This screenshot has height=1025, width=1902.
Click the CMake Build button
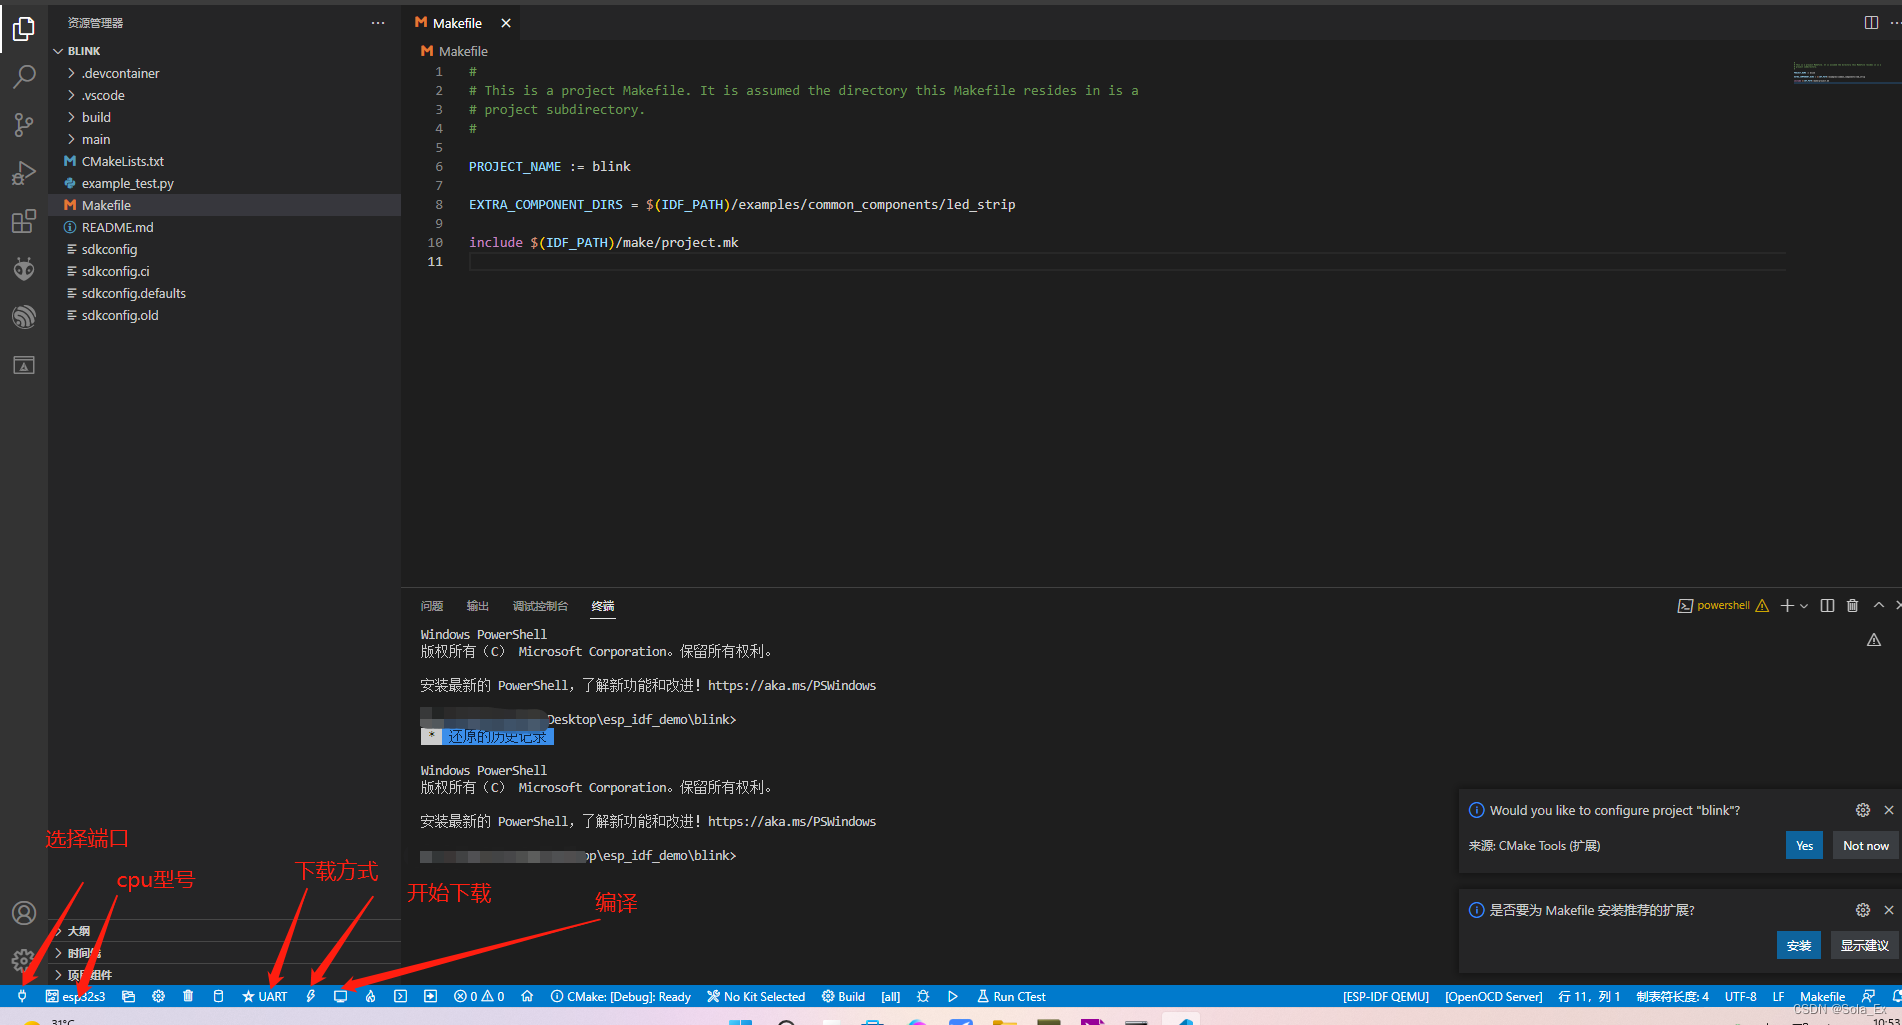(843, 996)
